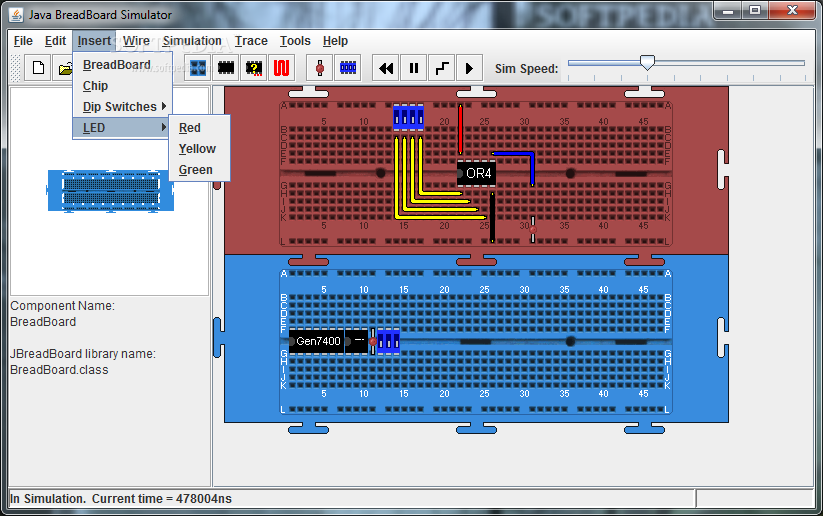Select the black vertical wire below OR4
The height and width of the screenshot is (516, 823).
click(492, 217)
